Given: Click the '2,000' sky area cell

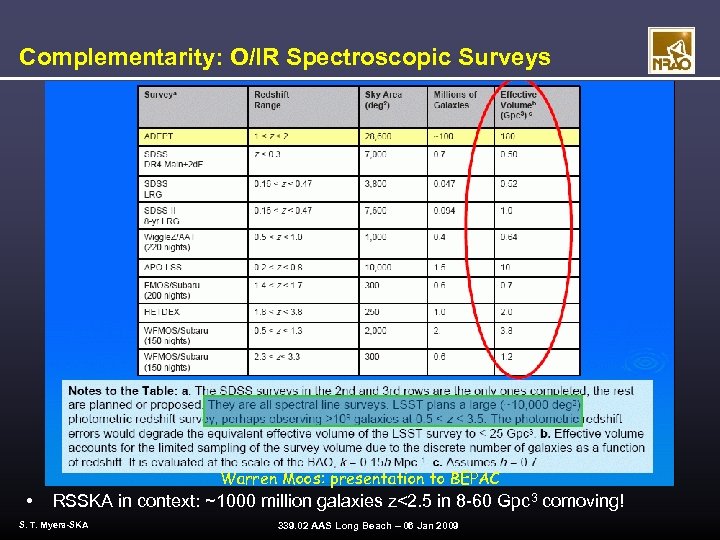Looking at the screenshot, I should coord(393,335).
